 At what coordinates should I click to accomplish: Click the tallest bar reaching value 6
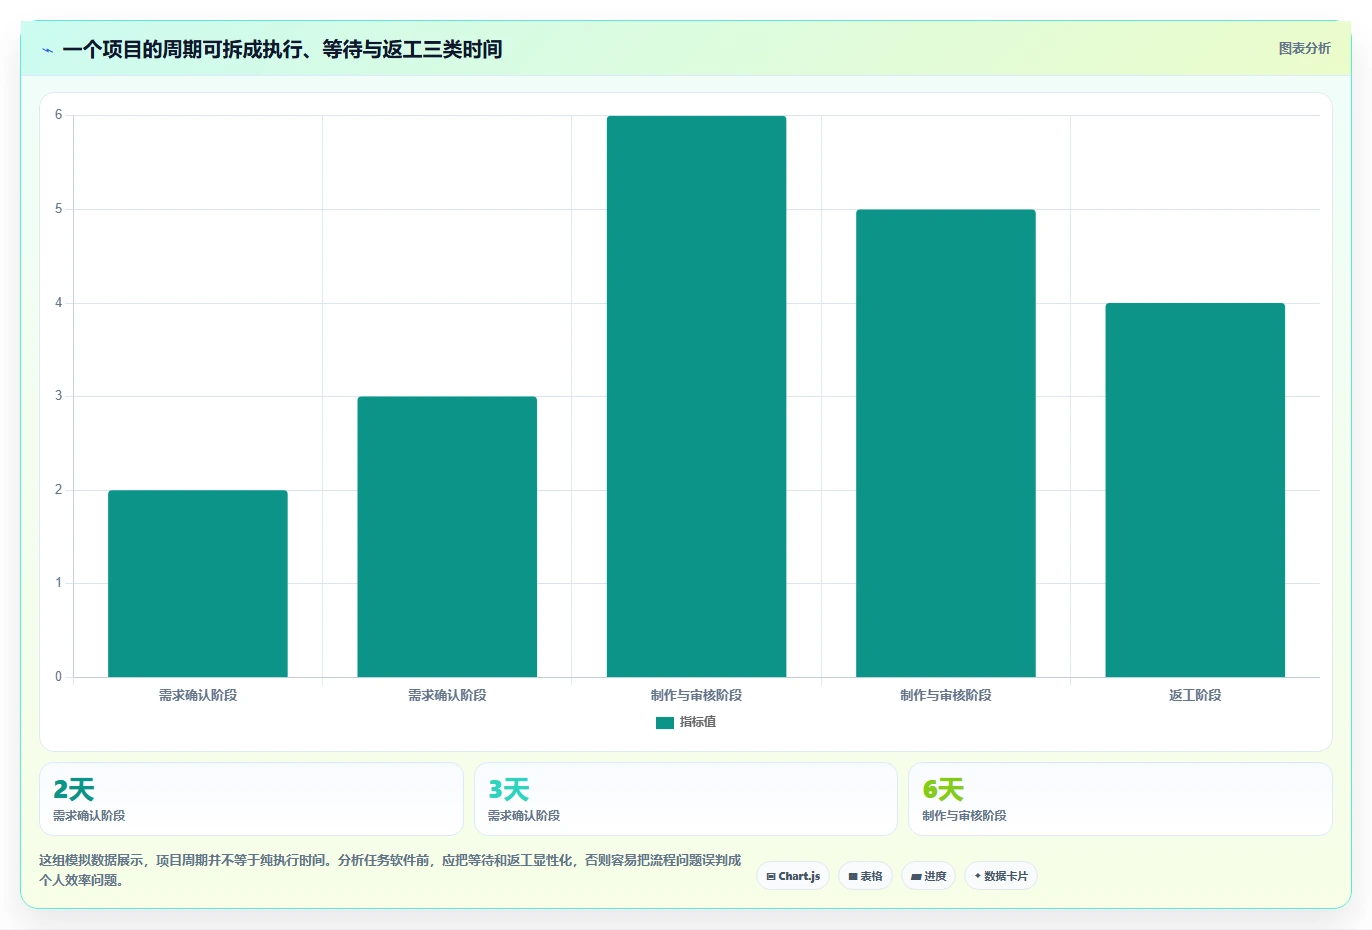point(696,396)
